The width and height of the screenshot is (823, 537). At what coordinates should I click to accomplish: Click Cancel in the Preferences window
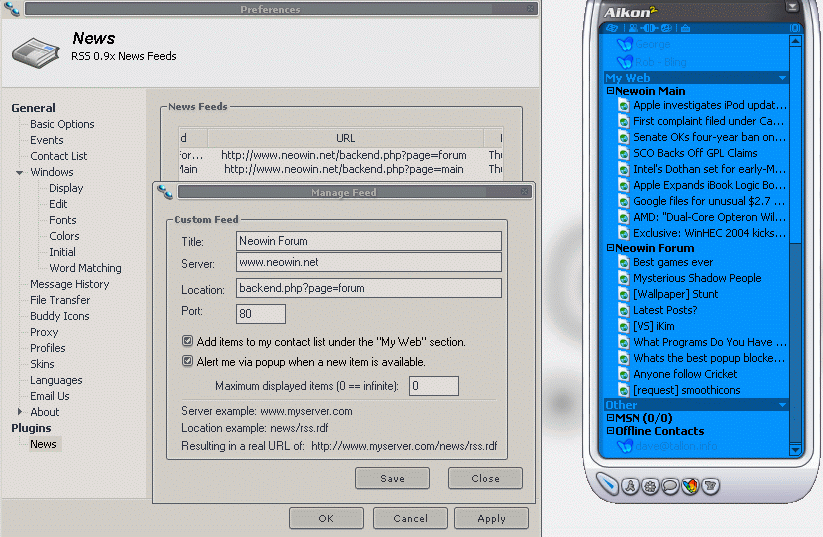click(410, 518)
